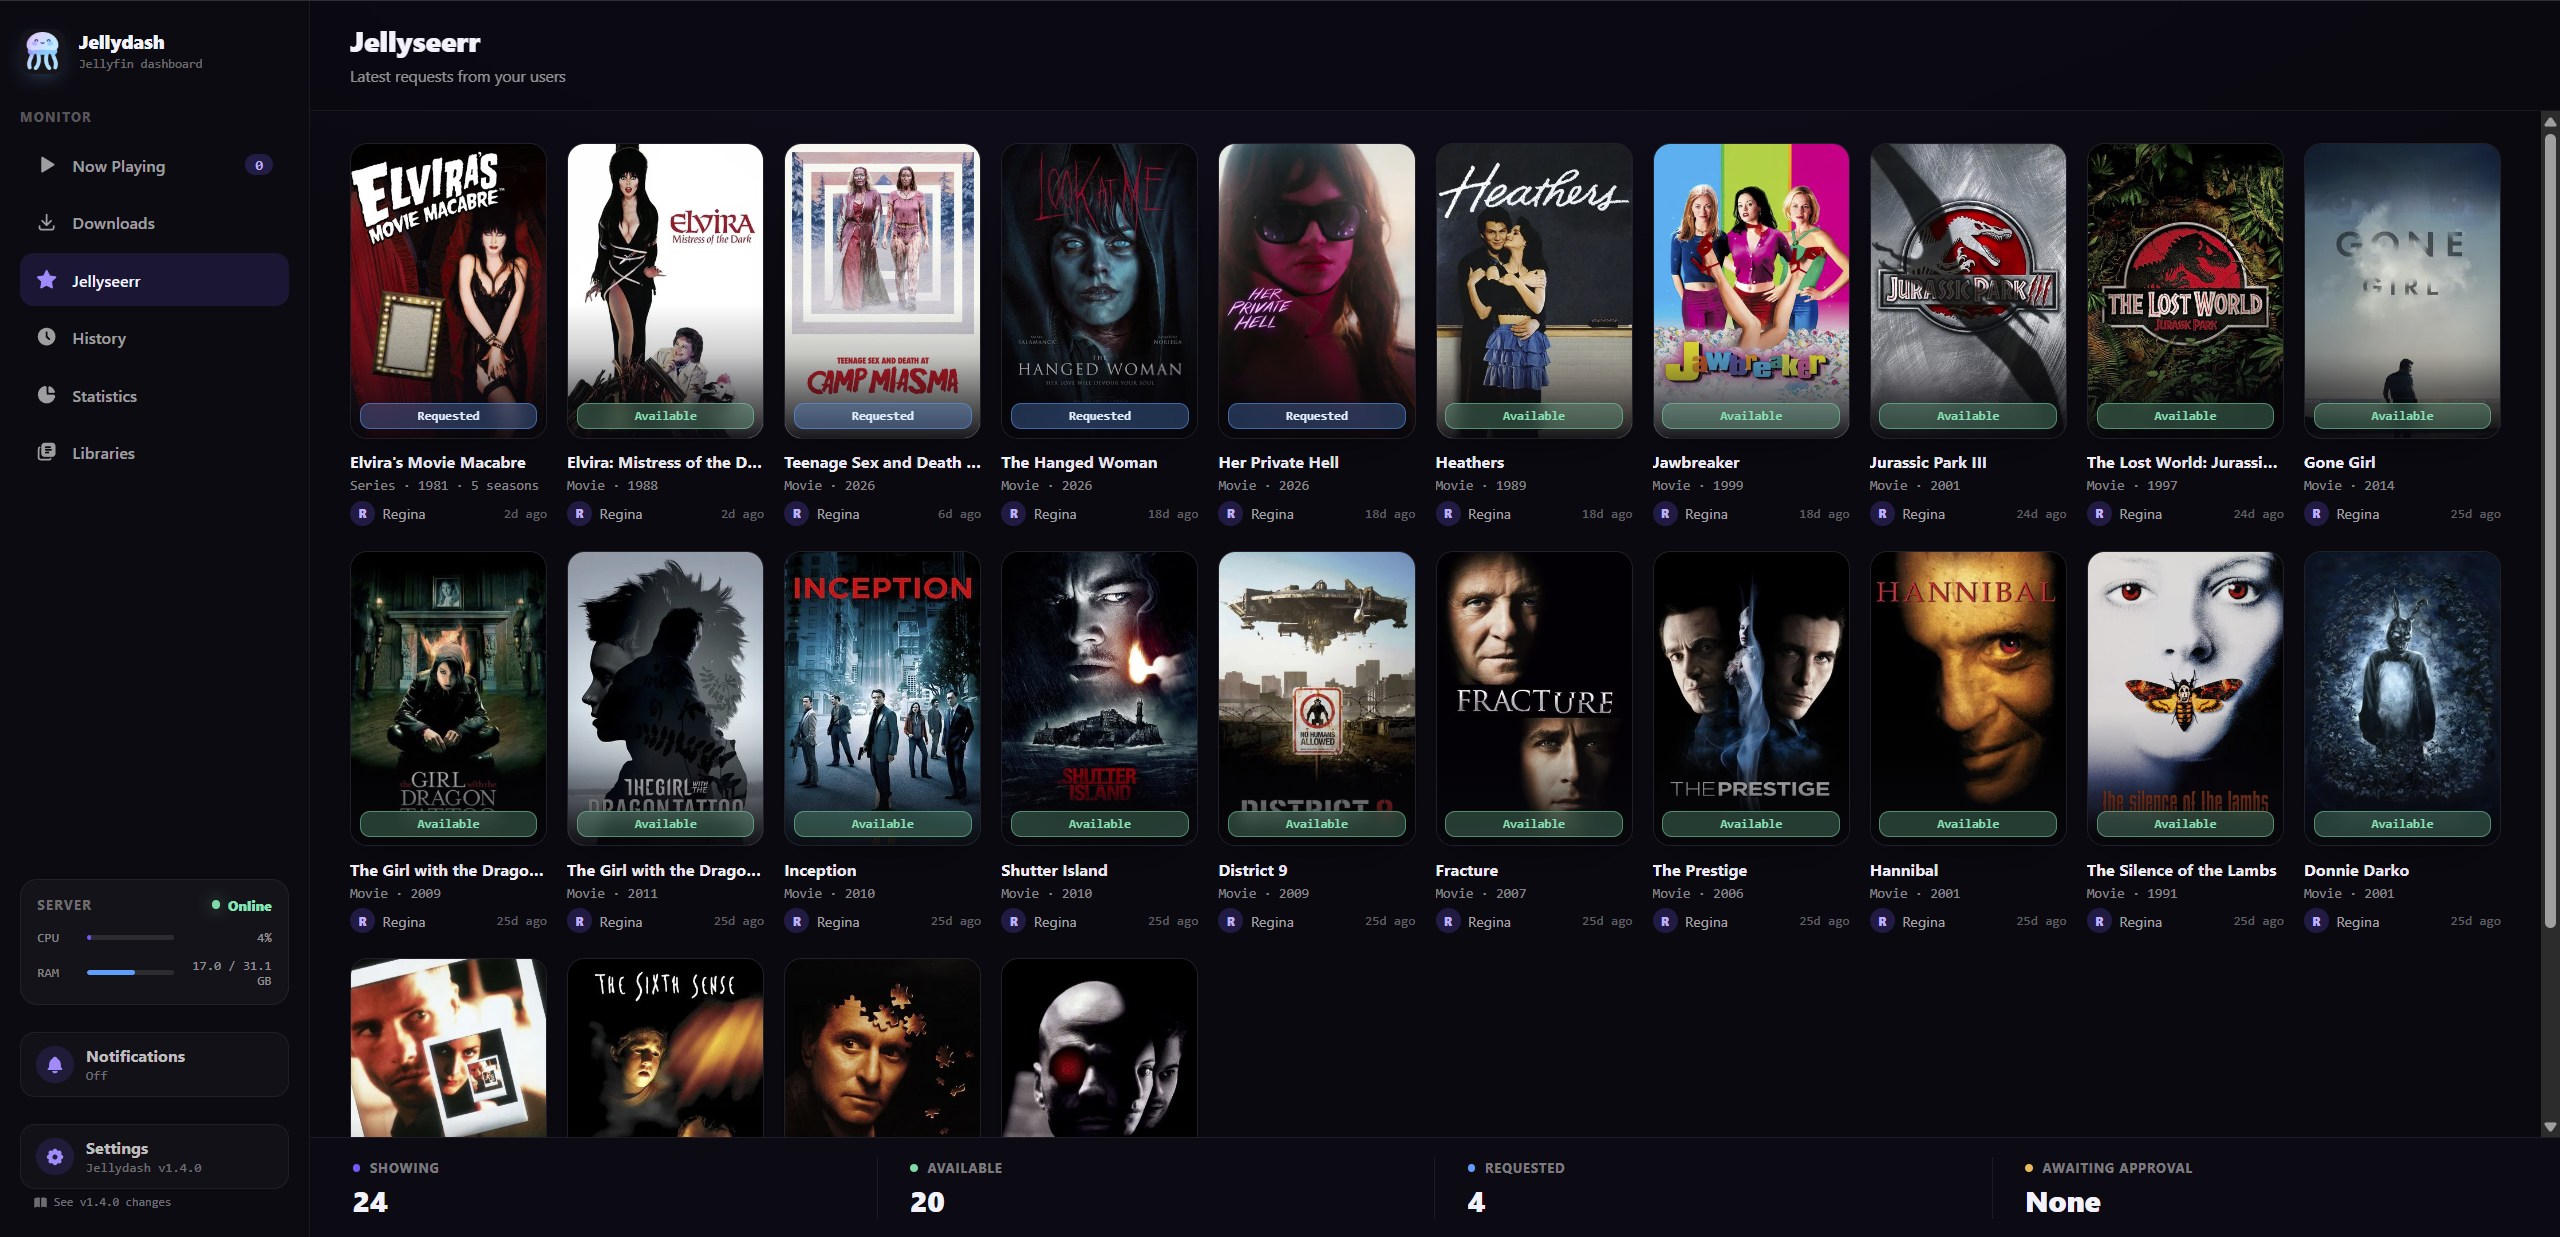Click Regina's avatar under Jurassic Park III
This screenshot has height=1237, width=2560.
pos(1882,514)
